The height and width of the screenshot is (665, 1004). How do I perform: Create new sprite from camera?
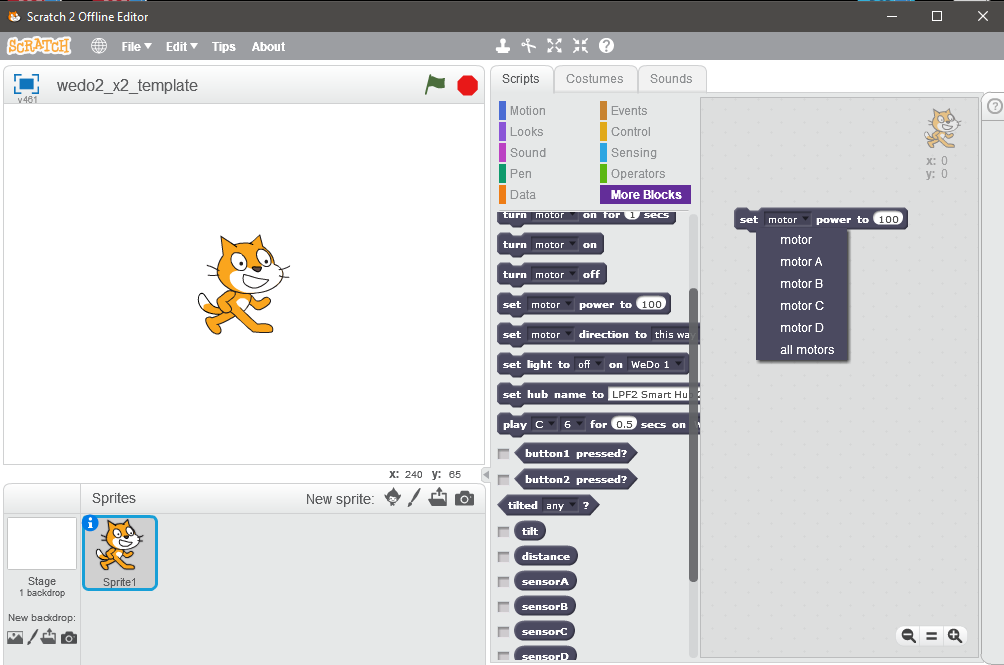click(464, 498)
